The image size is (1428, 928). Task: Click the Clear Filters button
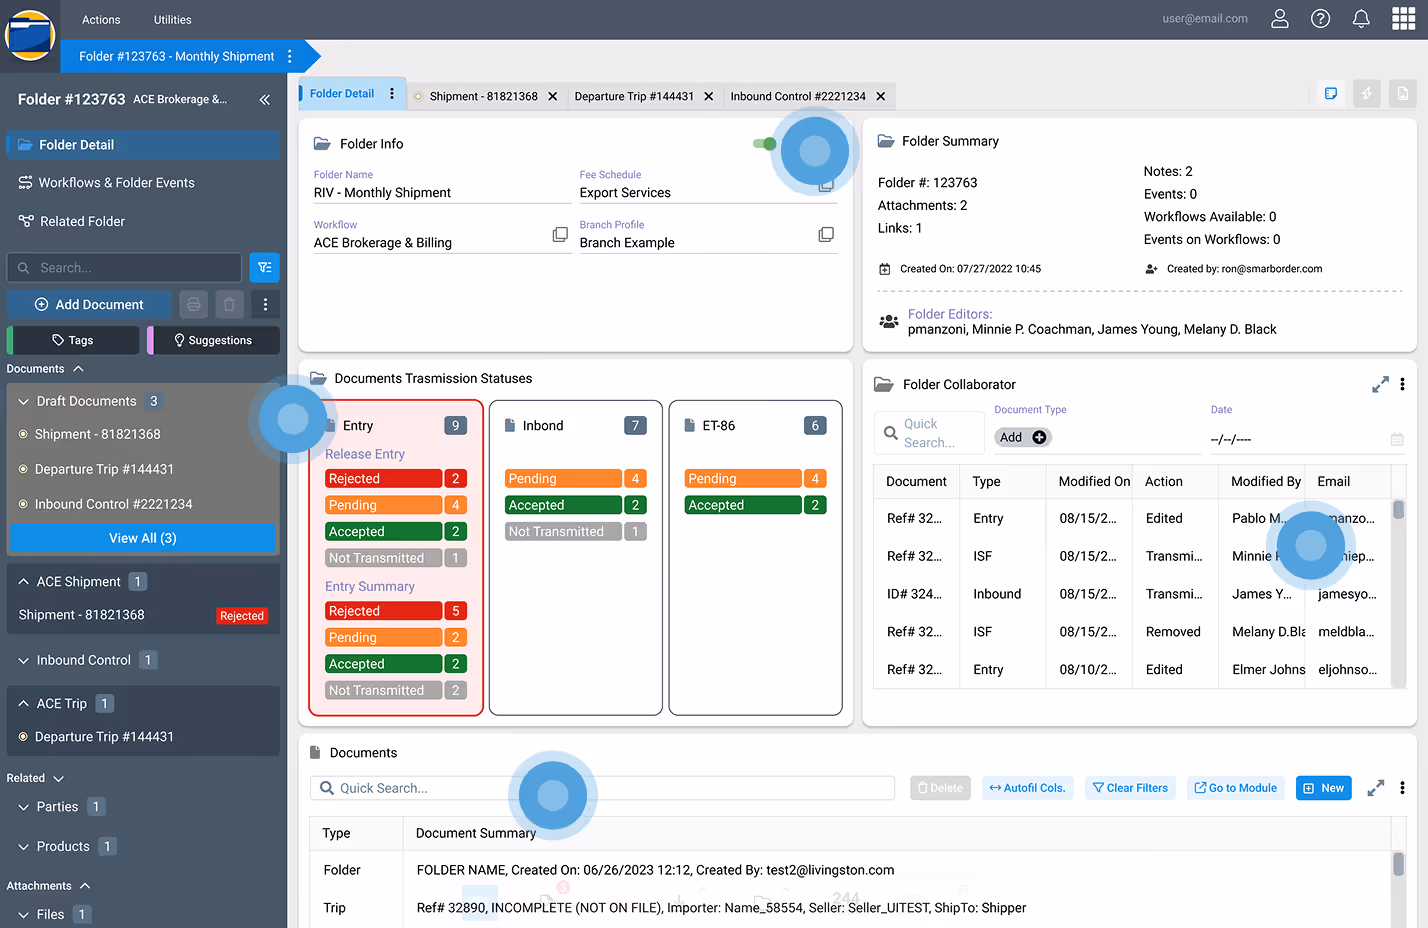1130,788
